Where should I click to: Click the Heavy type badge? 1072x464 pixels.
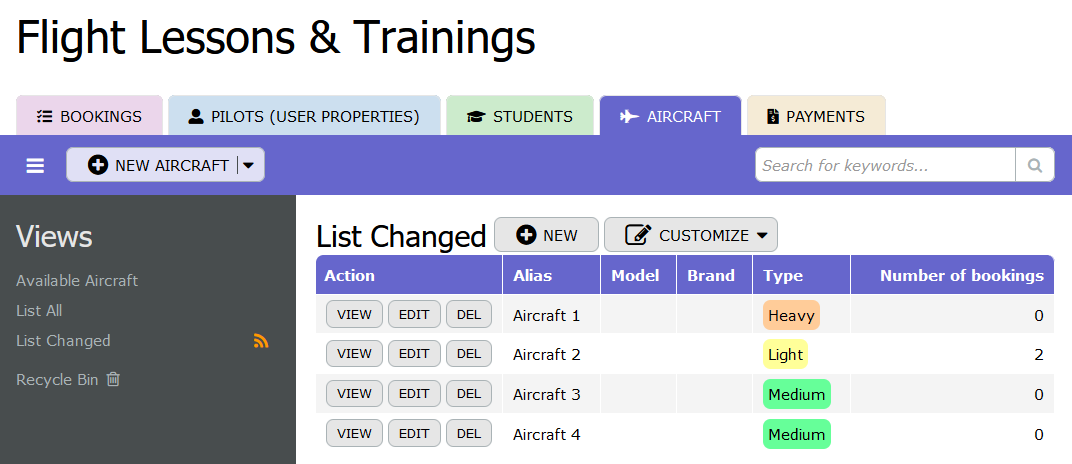(x=791, y=316)
